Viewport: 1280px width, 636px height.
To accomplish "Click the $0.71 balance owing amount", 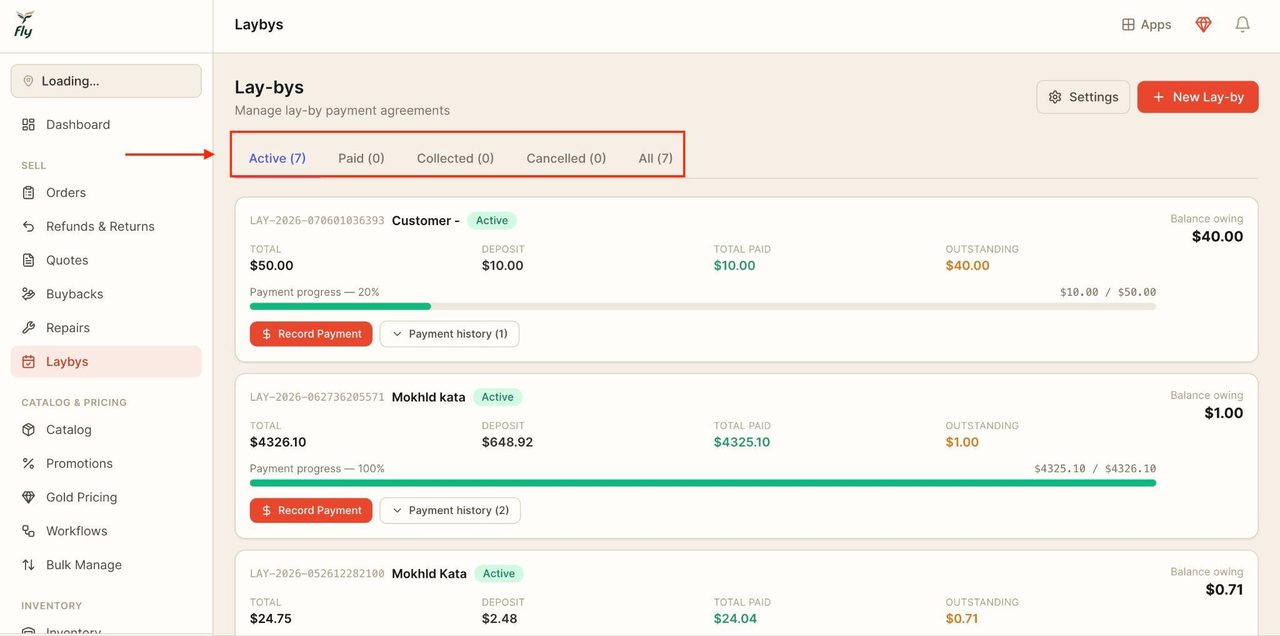I will 1224,590.
